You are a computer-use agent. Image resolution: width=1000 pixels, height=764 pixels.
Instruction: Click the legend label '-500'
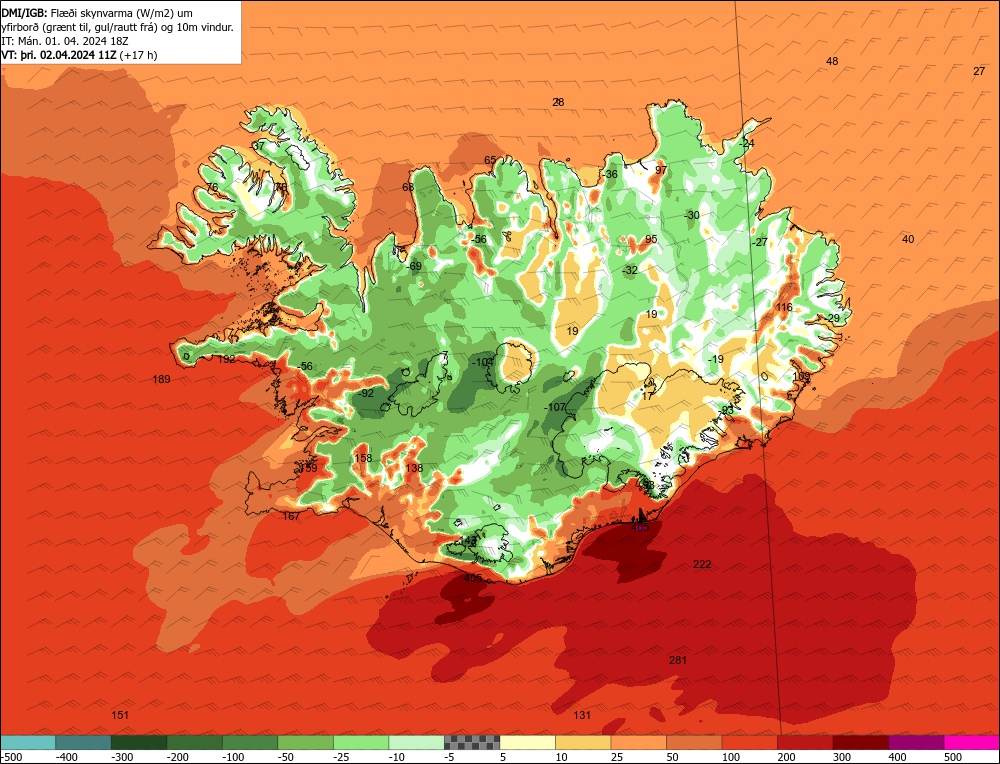[x=10, y=757]
